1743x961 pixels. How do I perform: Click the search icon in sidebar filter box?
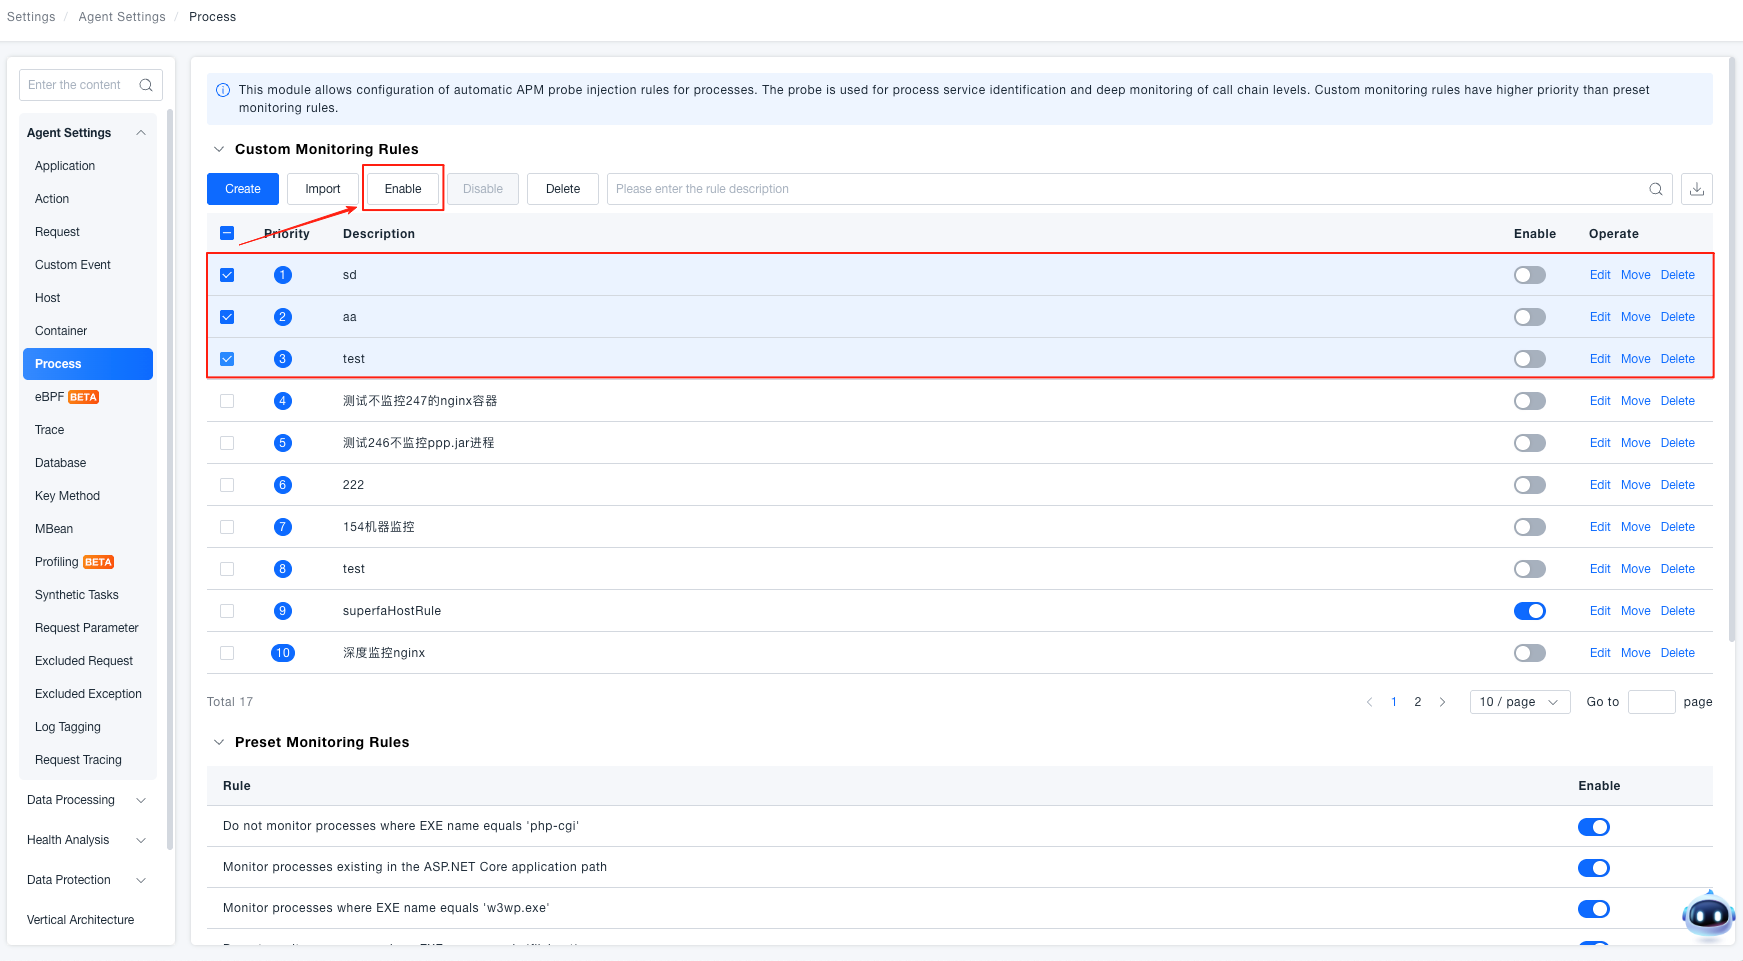(x=146, y=85)
